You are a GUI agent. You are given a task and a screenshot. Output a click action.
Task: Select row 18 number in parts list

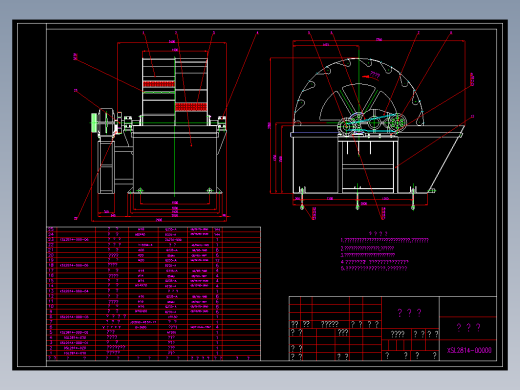coord(51,265)
